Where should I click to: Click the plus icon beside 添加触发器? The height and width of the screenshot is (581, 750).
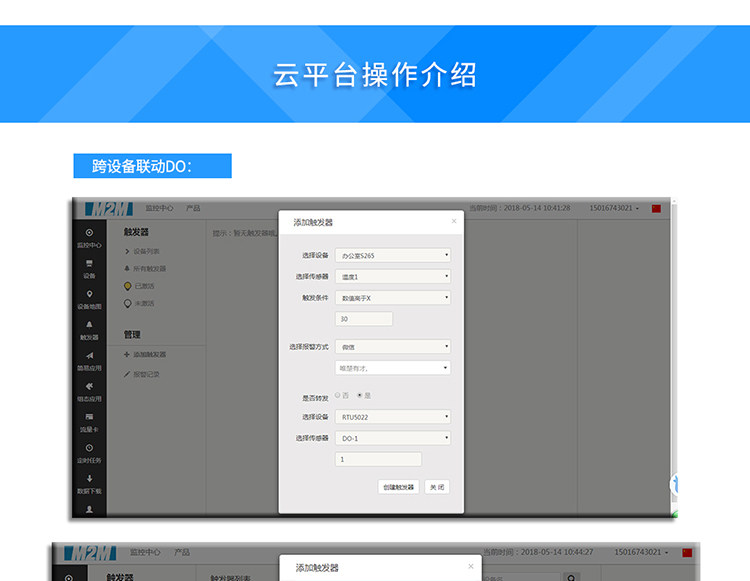pos(127,354)
